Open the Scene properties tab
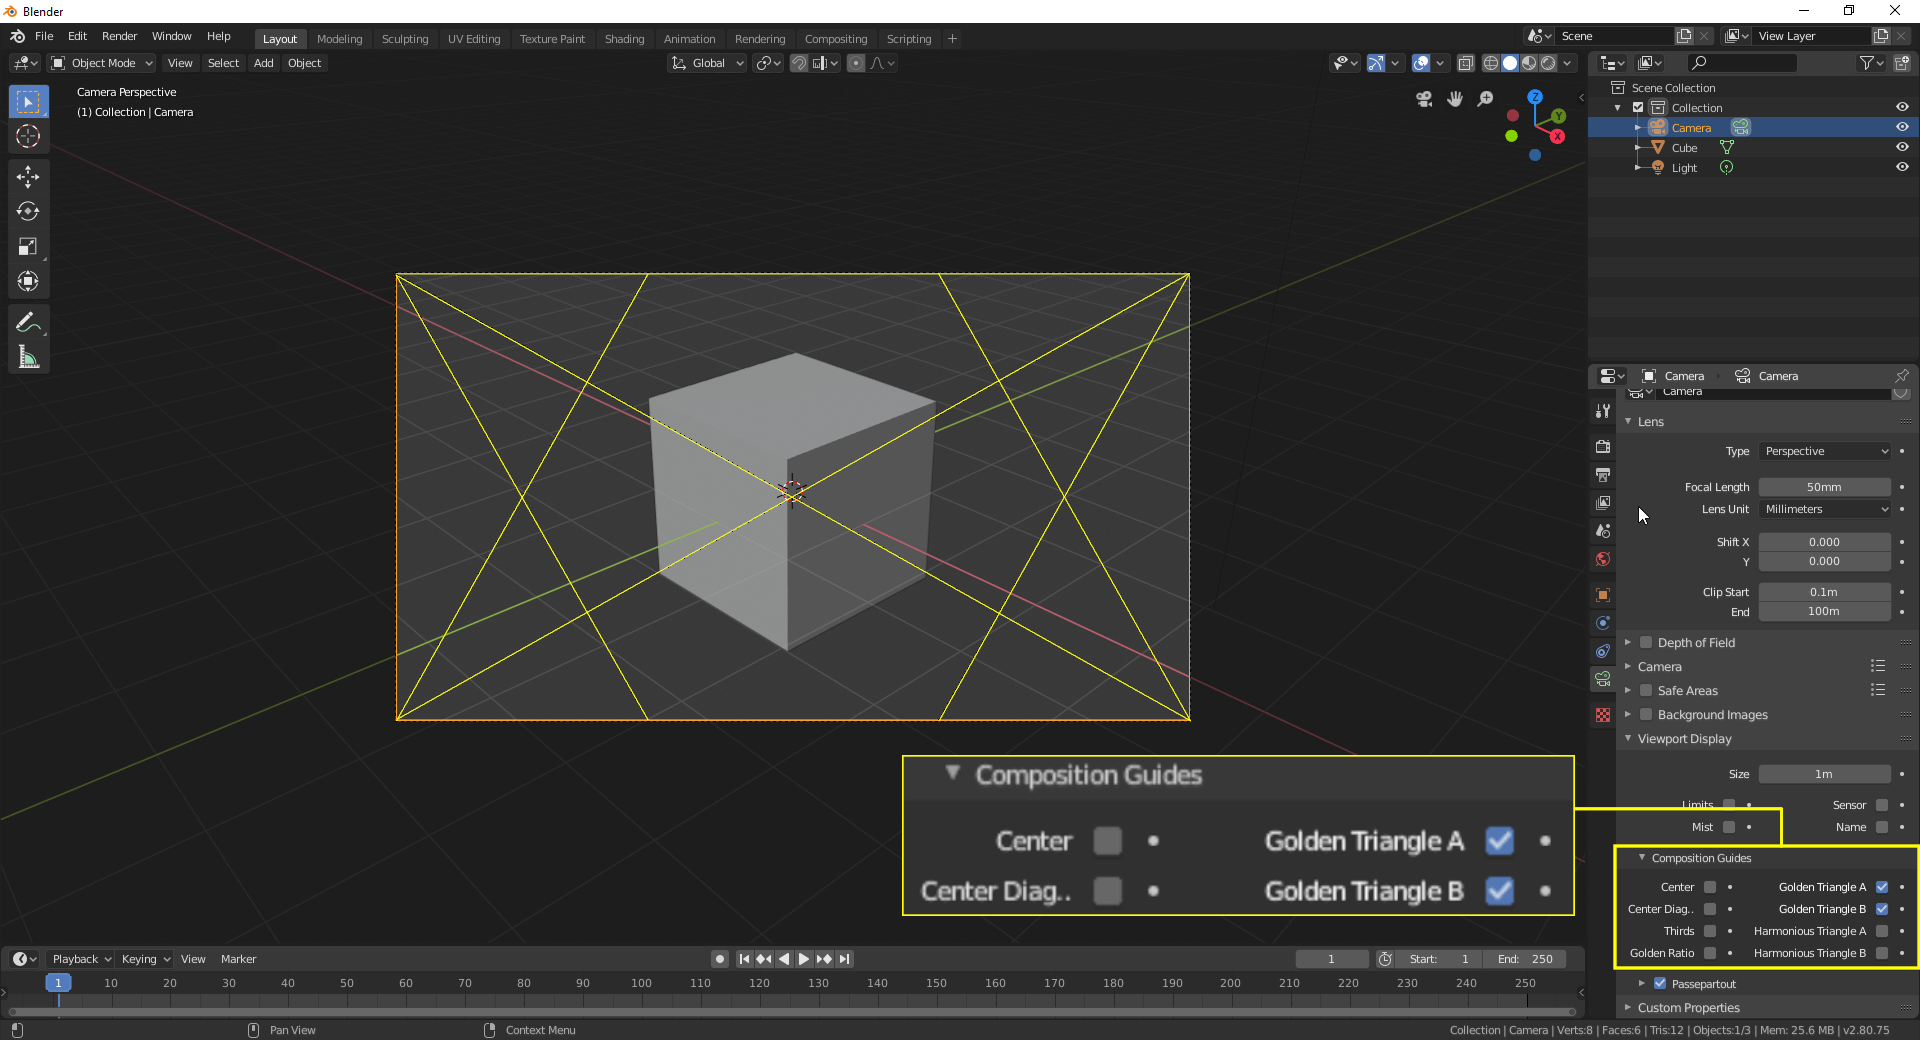The width and height of the screenshot is (1920, 1040). 1603,530
